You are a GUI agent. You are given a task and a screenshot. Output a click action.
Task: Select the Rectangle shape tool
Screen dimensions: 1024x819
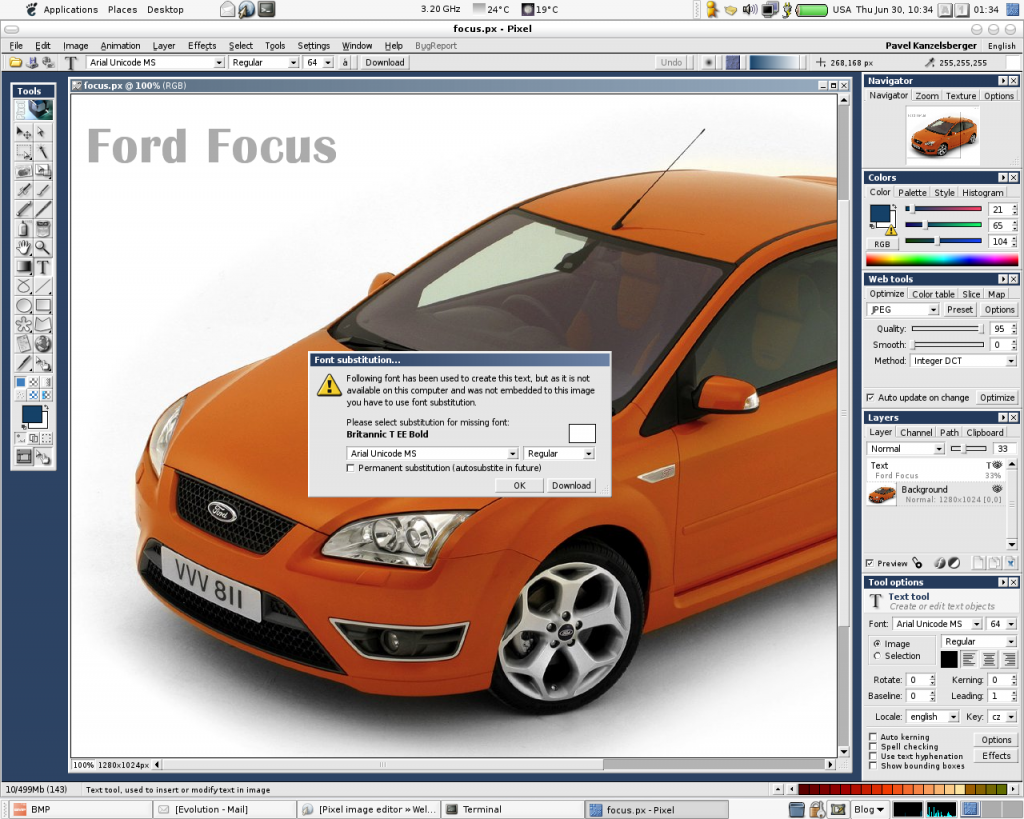click(x=43, y=305)
